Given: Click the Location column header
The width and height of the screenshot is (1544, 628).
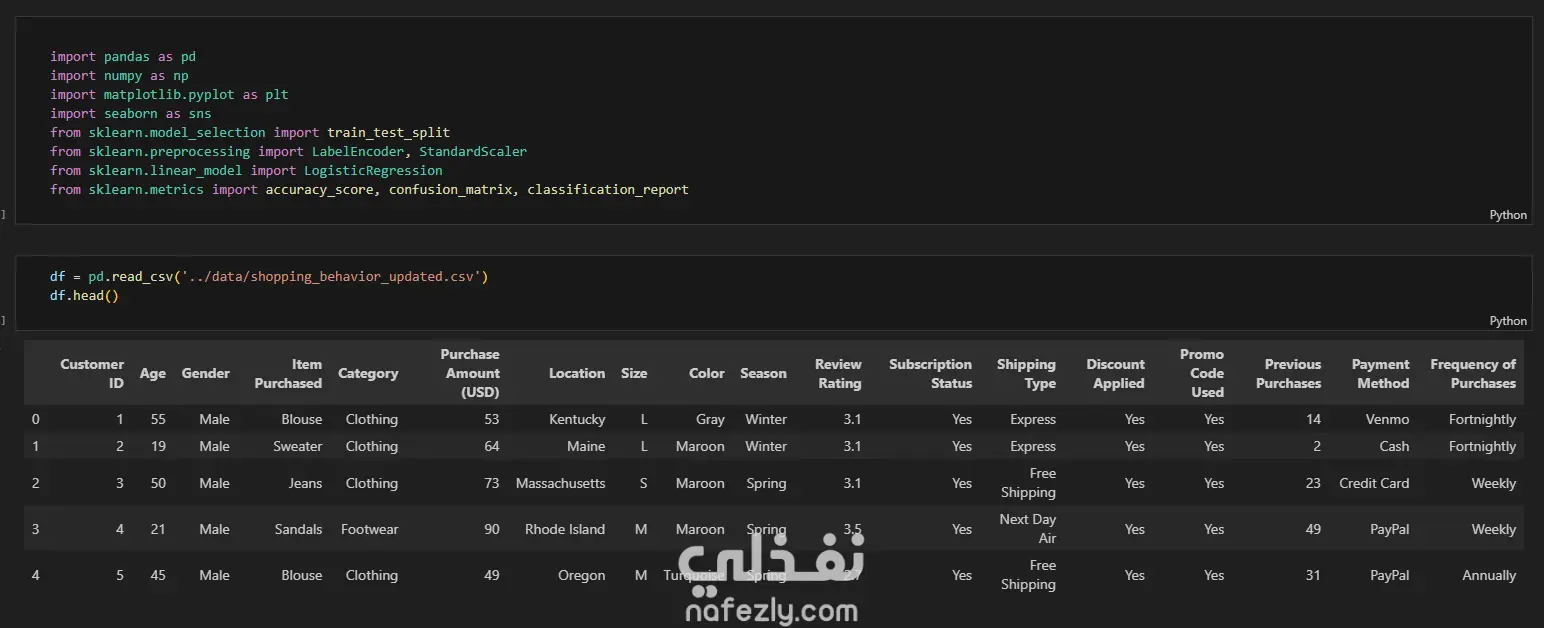Looking at the screenshot, I should [x=577, y=373].
